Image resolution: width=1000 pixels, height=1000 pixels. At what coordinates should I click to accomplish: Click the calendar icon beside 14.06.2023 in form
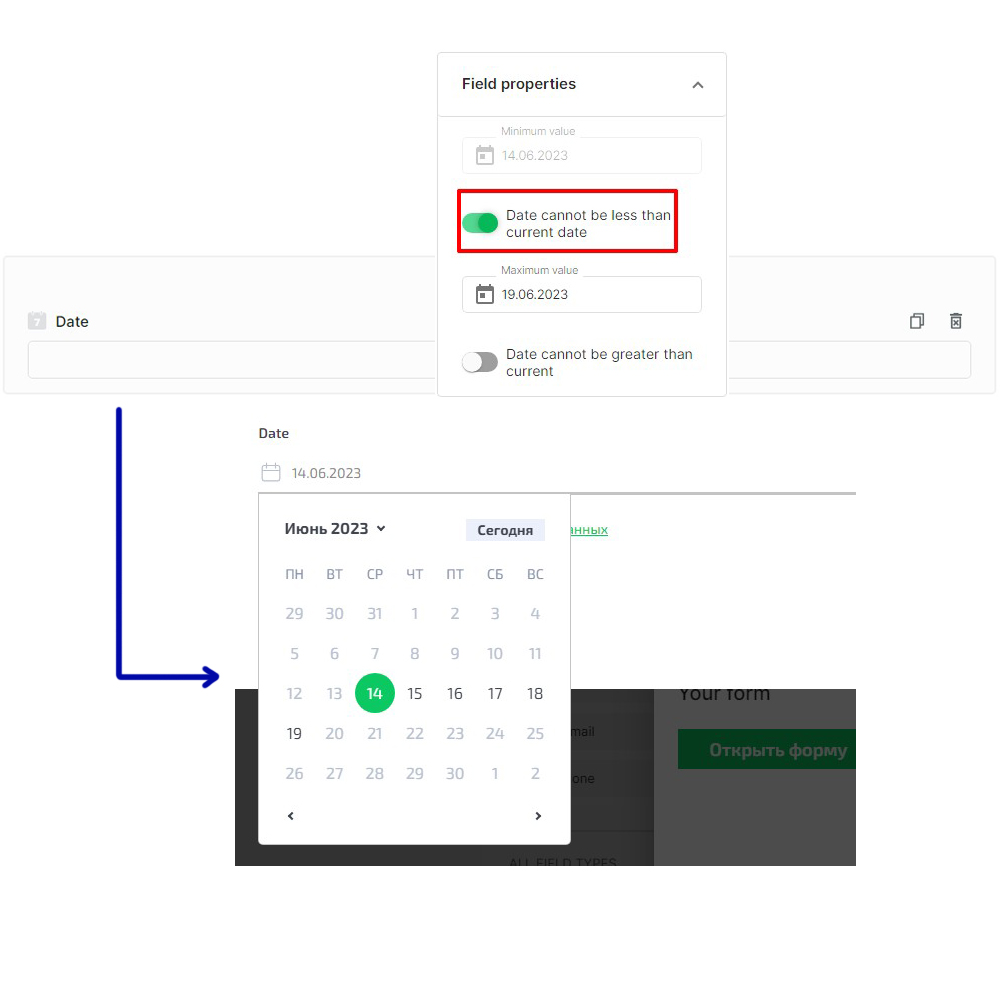271,473
